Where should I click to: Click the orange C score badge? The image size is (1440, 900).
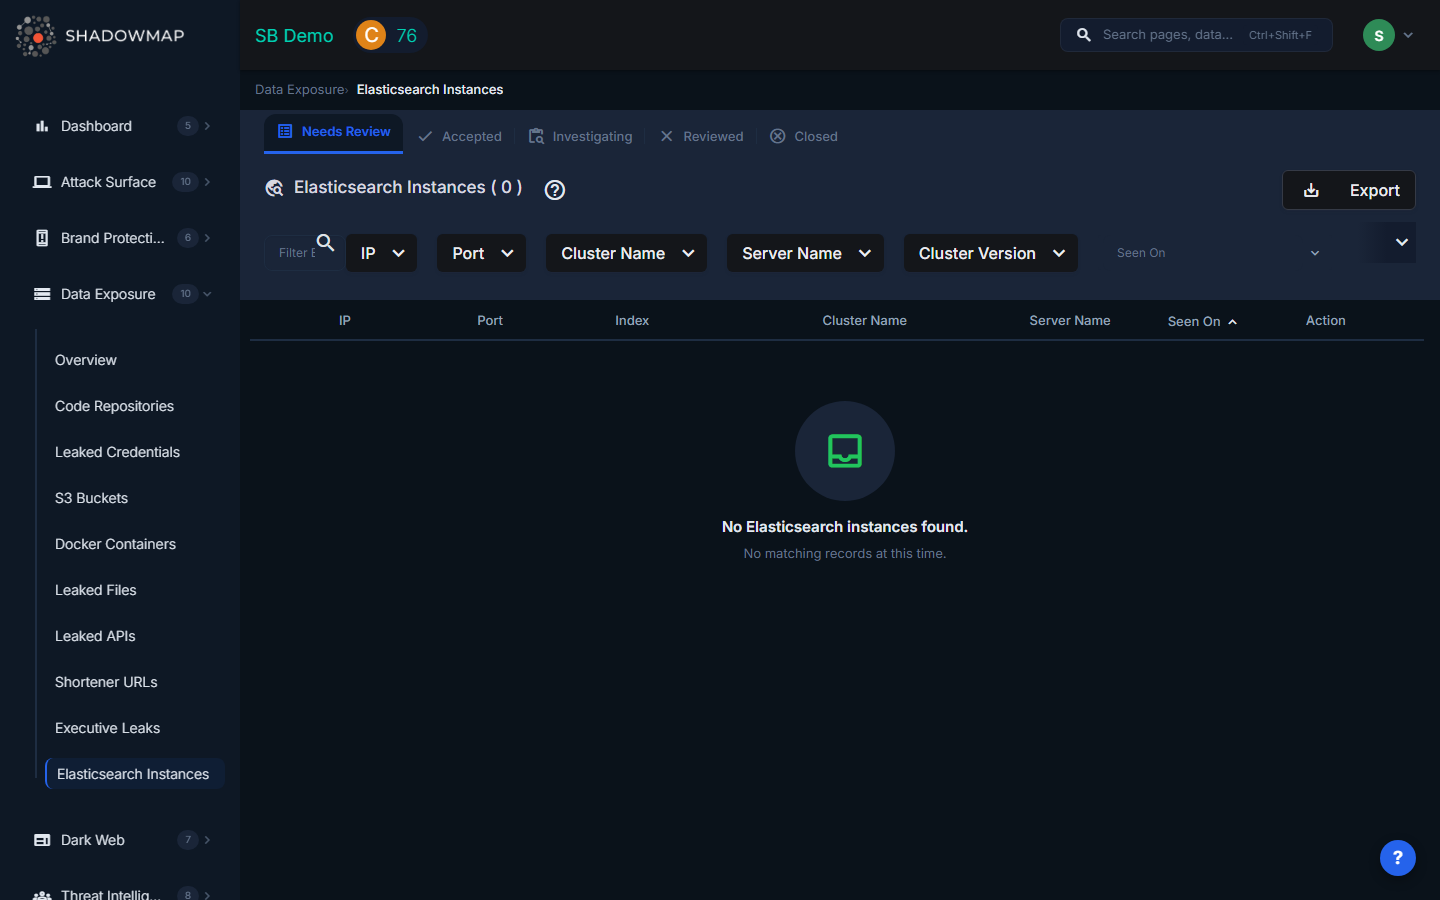pos(371,35)
